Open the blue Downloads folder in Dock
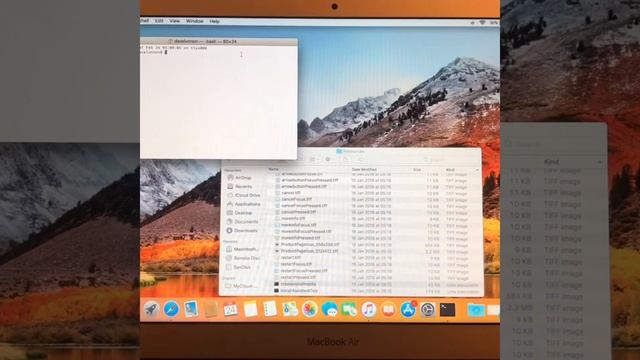Screen dimensions: 640x360 click(476, 310)
